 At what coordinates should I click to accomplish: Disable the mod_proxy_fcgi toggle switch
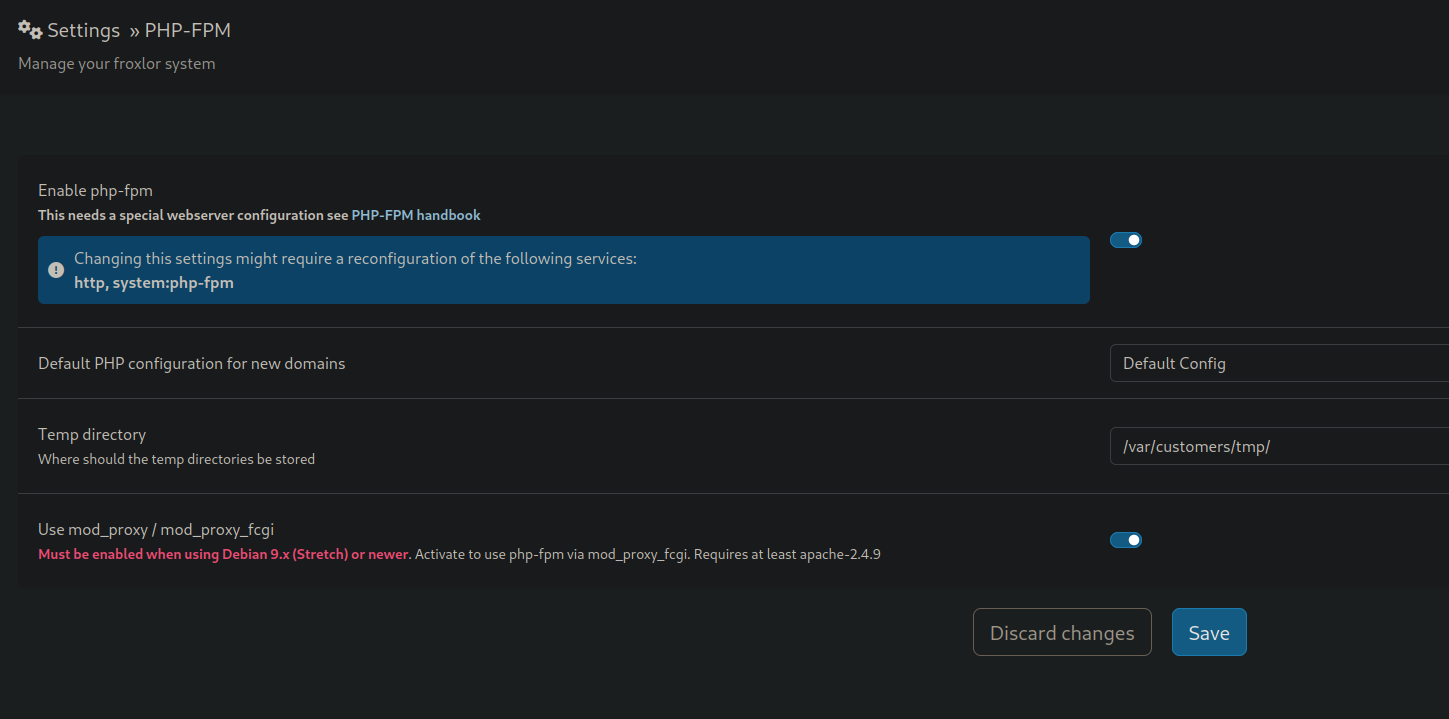[x=1126, y=540]
